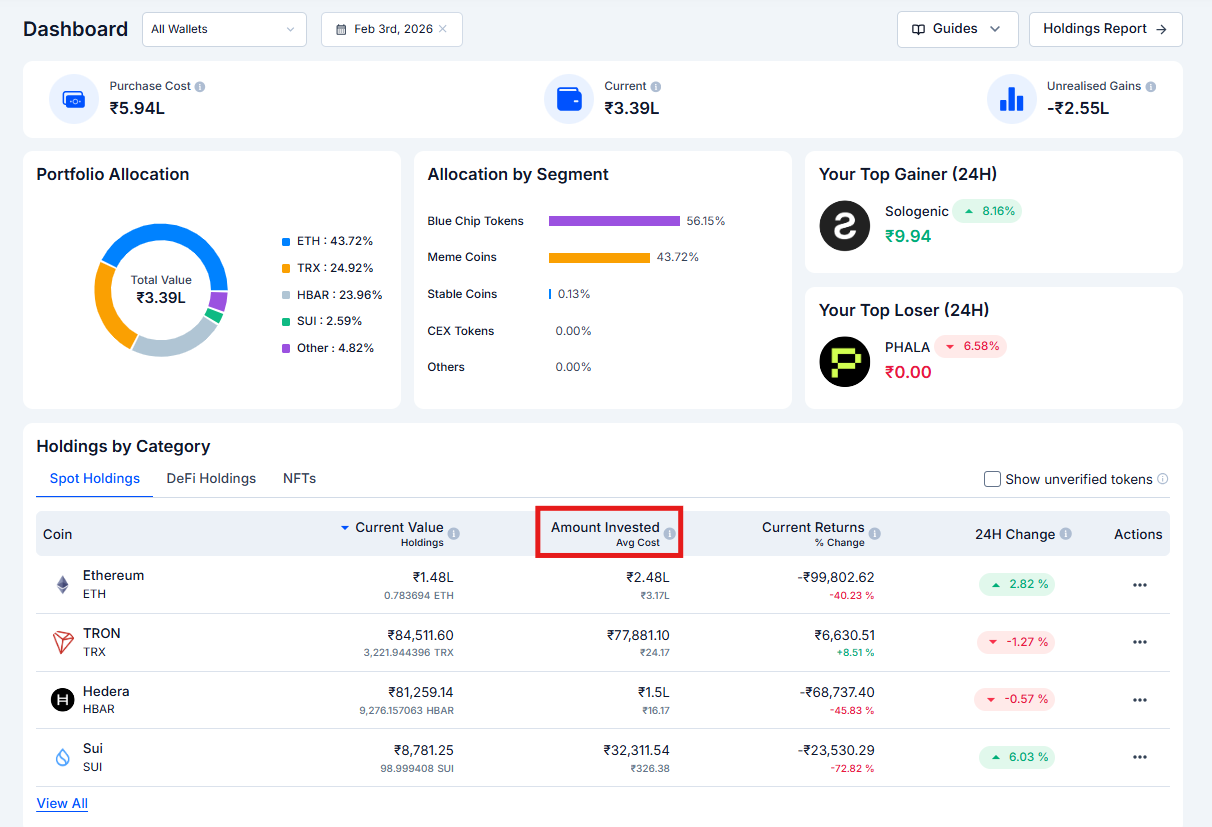This screenshot has height=827, width=1212.
Task: Click the book icon in Guides button
Action: (918, 30)
